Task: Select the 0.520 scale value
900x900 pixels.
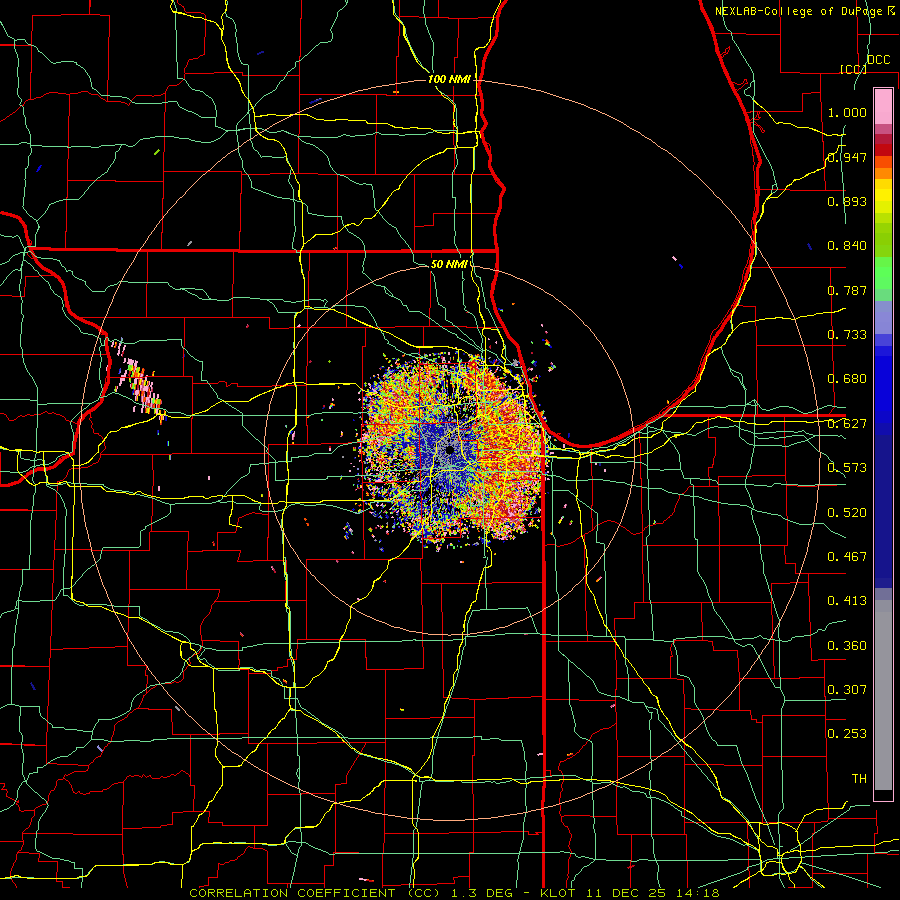Action: (847, 513)
